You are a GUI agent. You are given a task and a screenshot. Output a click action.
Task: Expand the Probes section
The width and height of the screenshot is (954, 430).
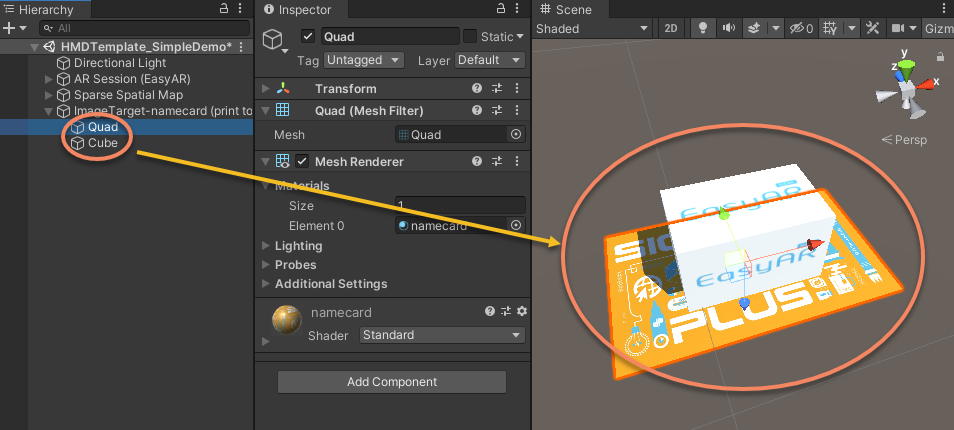point(265,265)
